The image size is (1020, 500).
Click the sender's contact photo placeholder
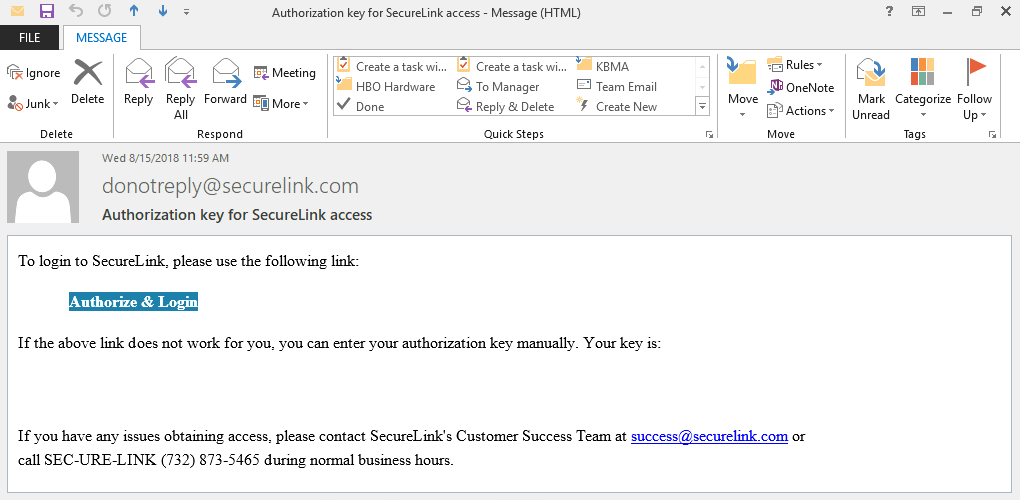point(43,187)
